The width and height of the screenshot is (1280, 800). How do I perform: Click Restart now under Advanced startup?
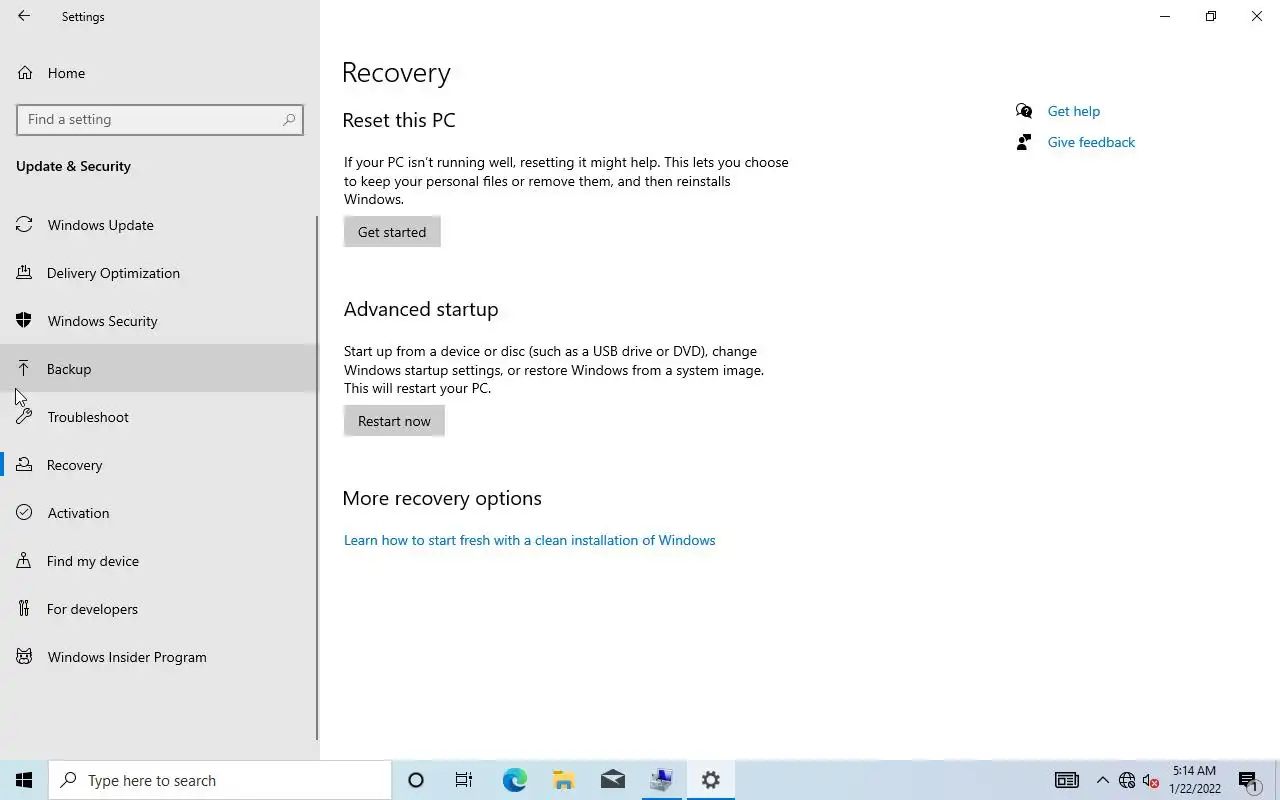coord(394,421)
